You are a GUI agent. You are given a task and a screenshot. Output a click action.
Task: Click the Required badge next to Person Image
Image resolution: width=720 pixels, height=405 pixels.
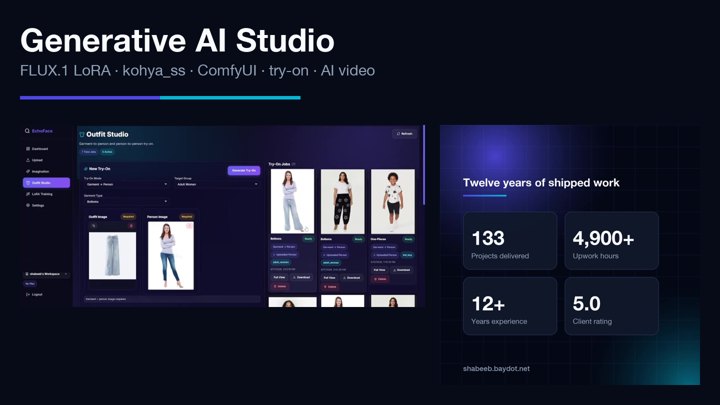[x=187, y=217]
